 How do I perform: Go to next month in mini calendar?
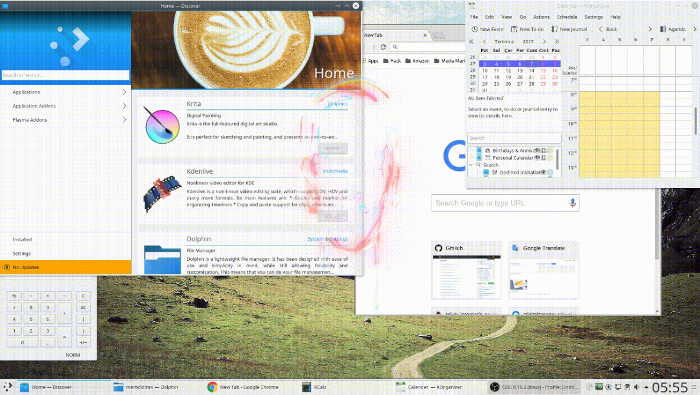544,42
